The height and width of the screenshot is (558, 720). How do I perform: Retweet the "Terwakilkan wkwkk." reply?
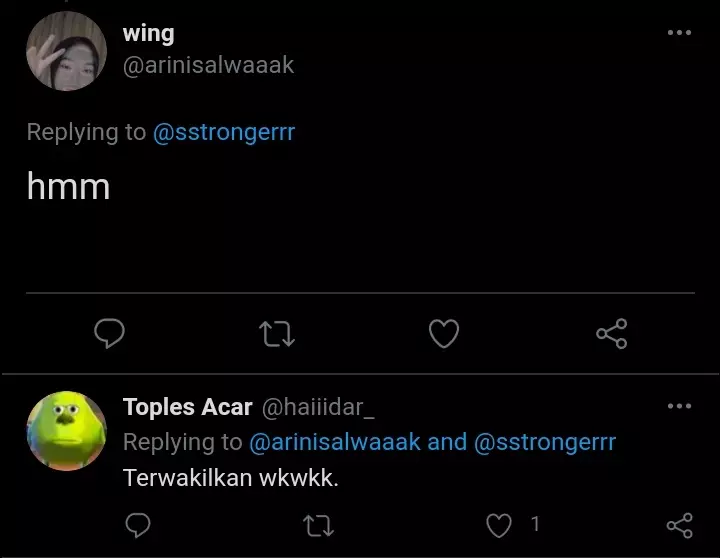318,524
